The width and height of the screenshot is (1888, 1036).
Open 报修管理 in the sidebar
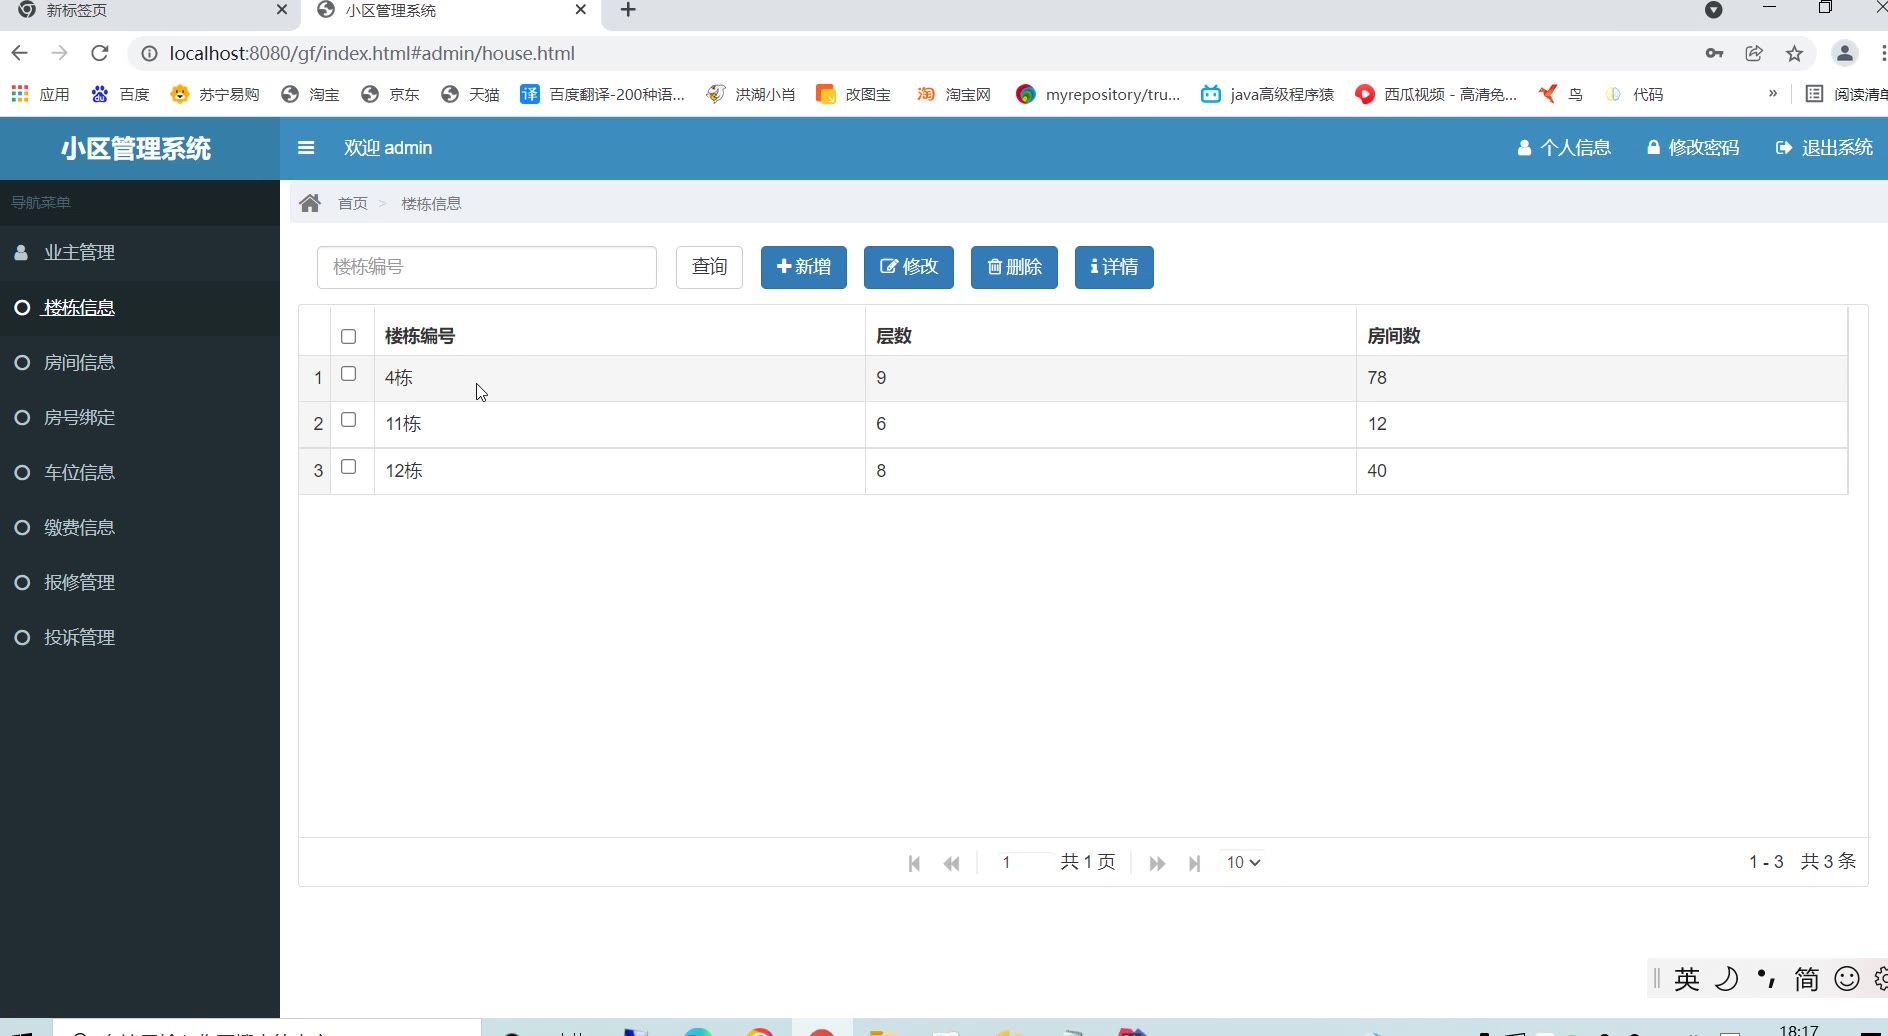tap(140, 583)
